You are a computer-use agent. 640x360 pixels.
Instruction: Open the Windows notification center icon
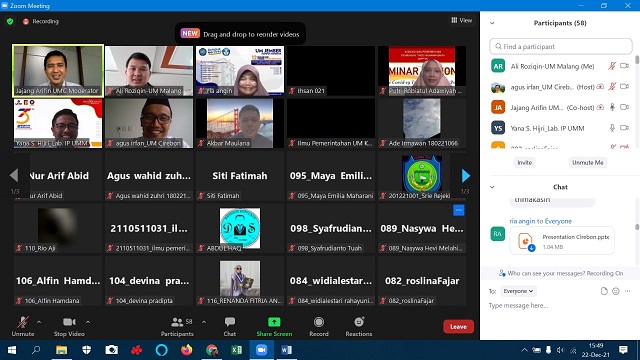pyautogui.click(x=623, y=350)
